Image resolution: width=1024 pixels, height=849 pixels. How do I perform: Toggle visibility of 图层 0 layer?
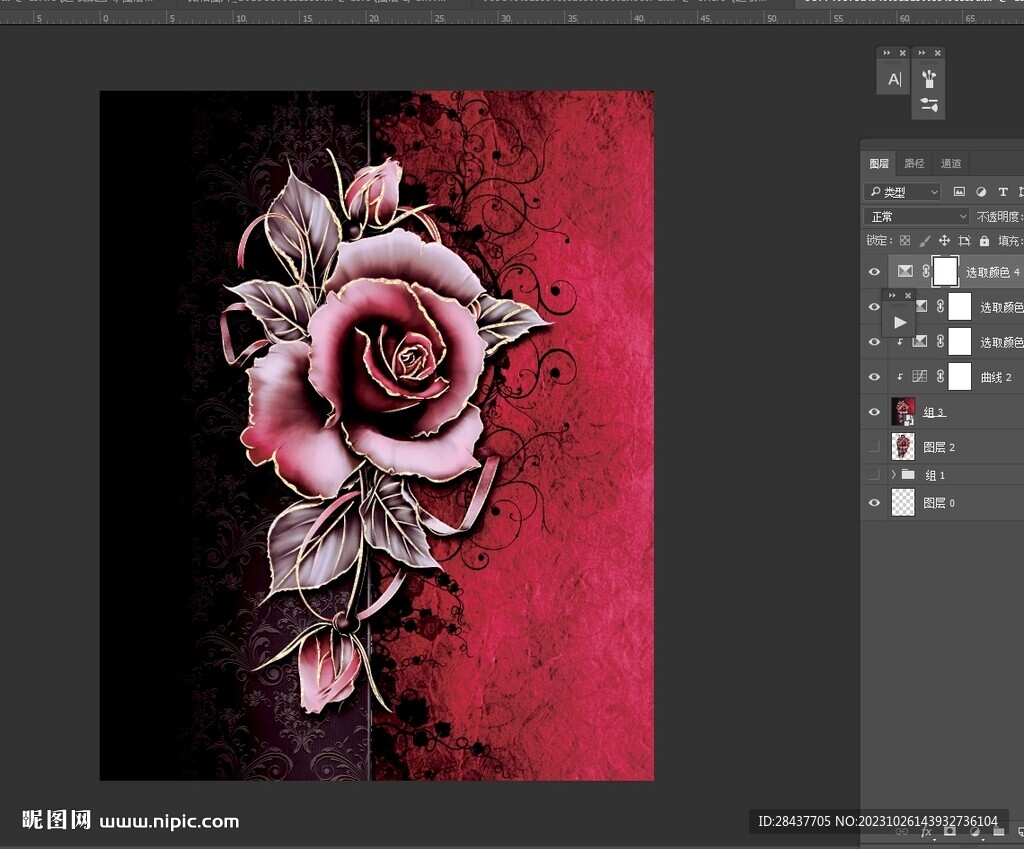[875, 503]
